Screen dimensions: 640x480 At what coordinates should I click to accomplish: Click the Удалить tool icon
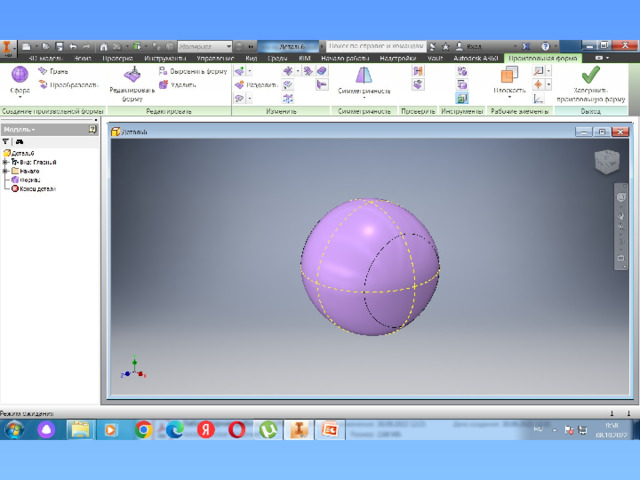click(x=163, y=85)
